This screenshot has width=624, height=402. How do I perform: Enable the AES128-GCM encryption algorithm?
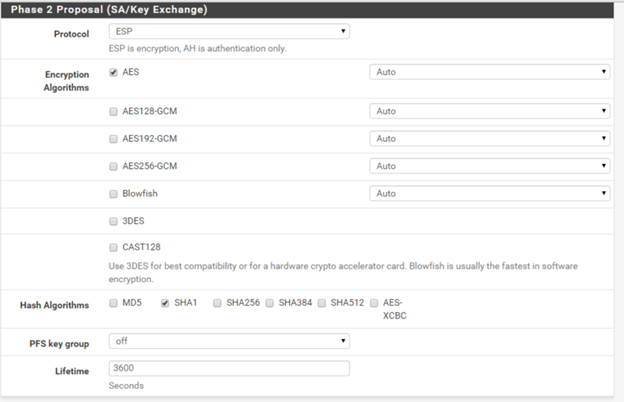[113, 111]
